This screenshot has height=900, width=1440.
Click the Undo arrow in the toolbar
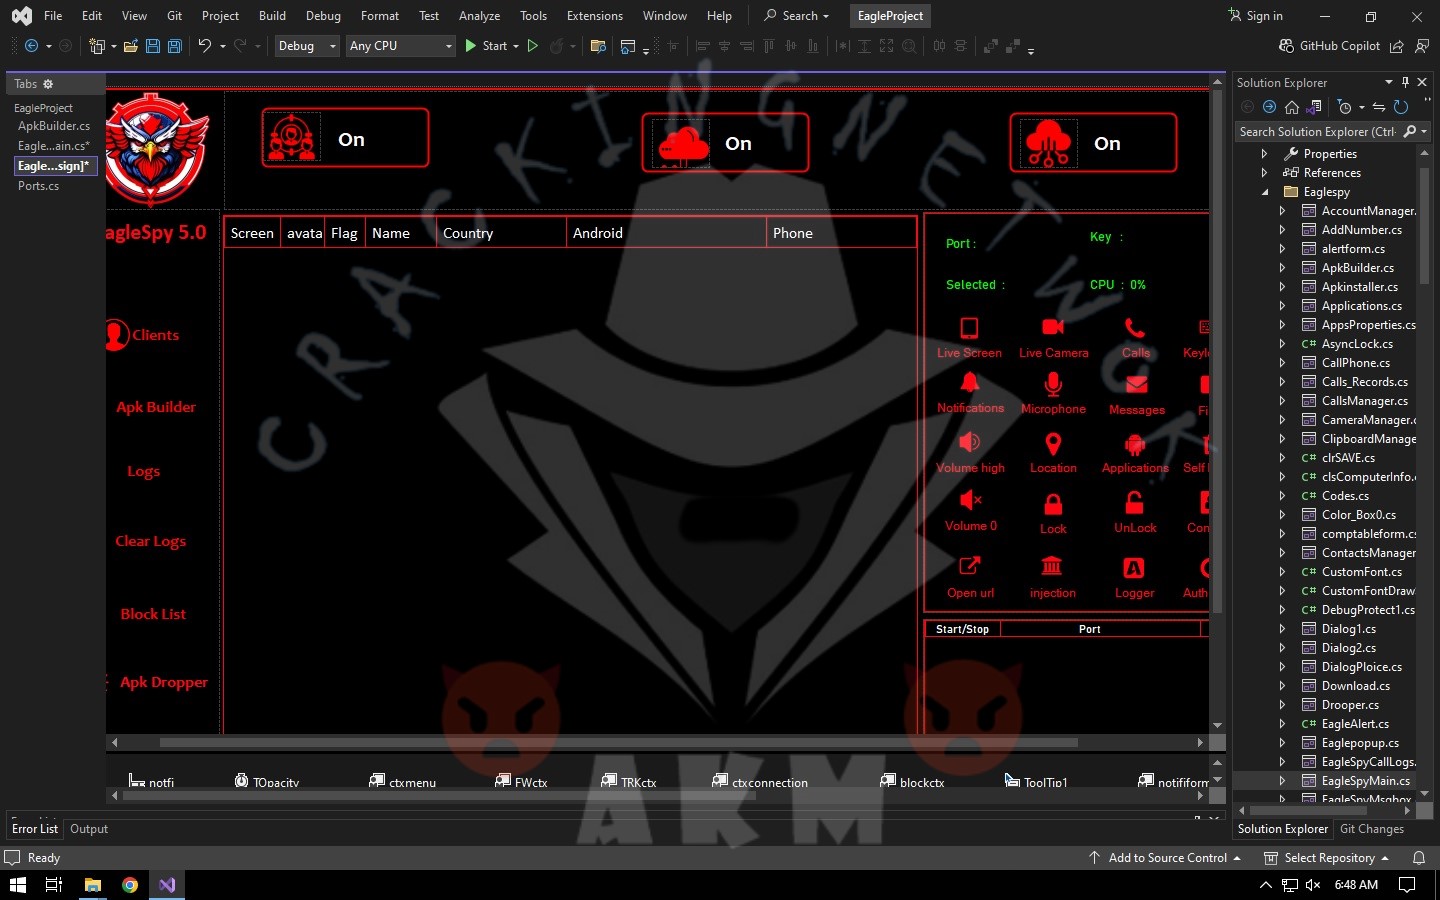(204, 46)
